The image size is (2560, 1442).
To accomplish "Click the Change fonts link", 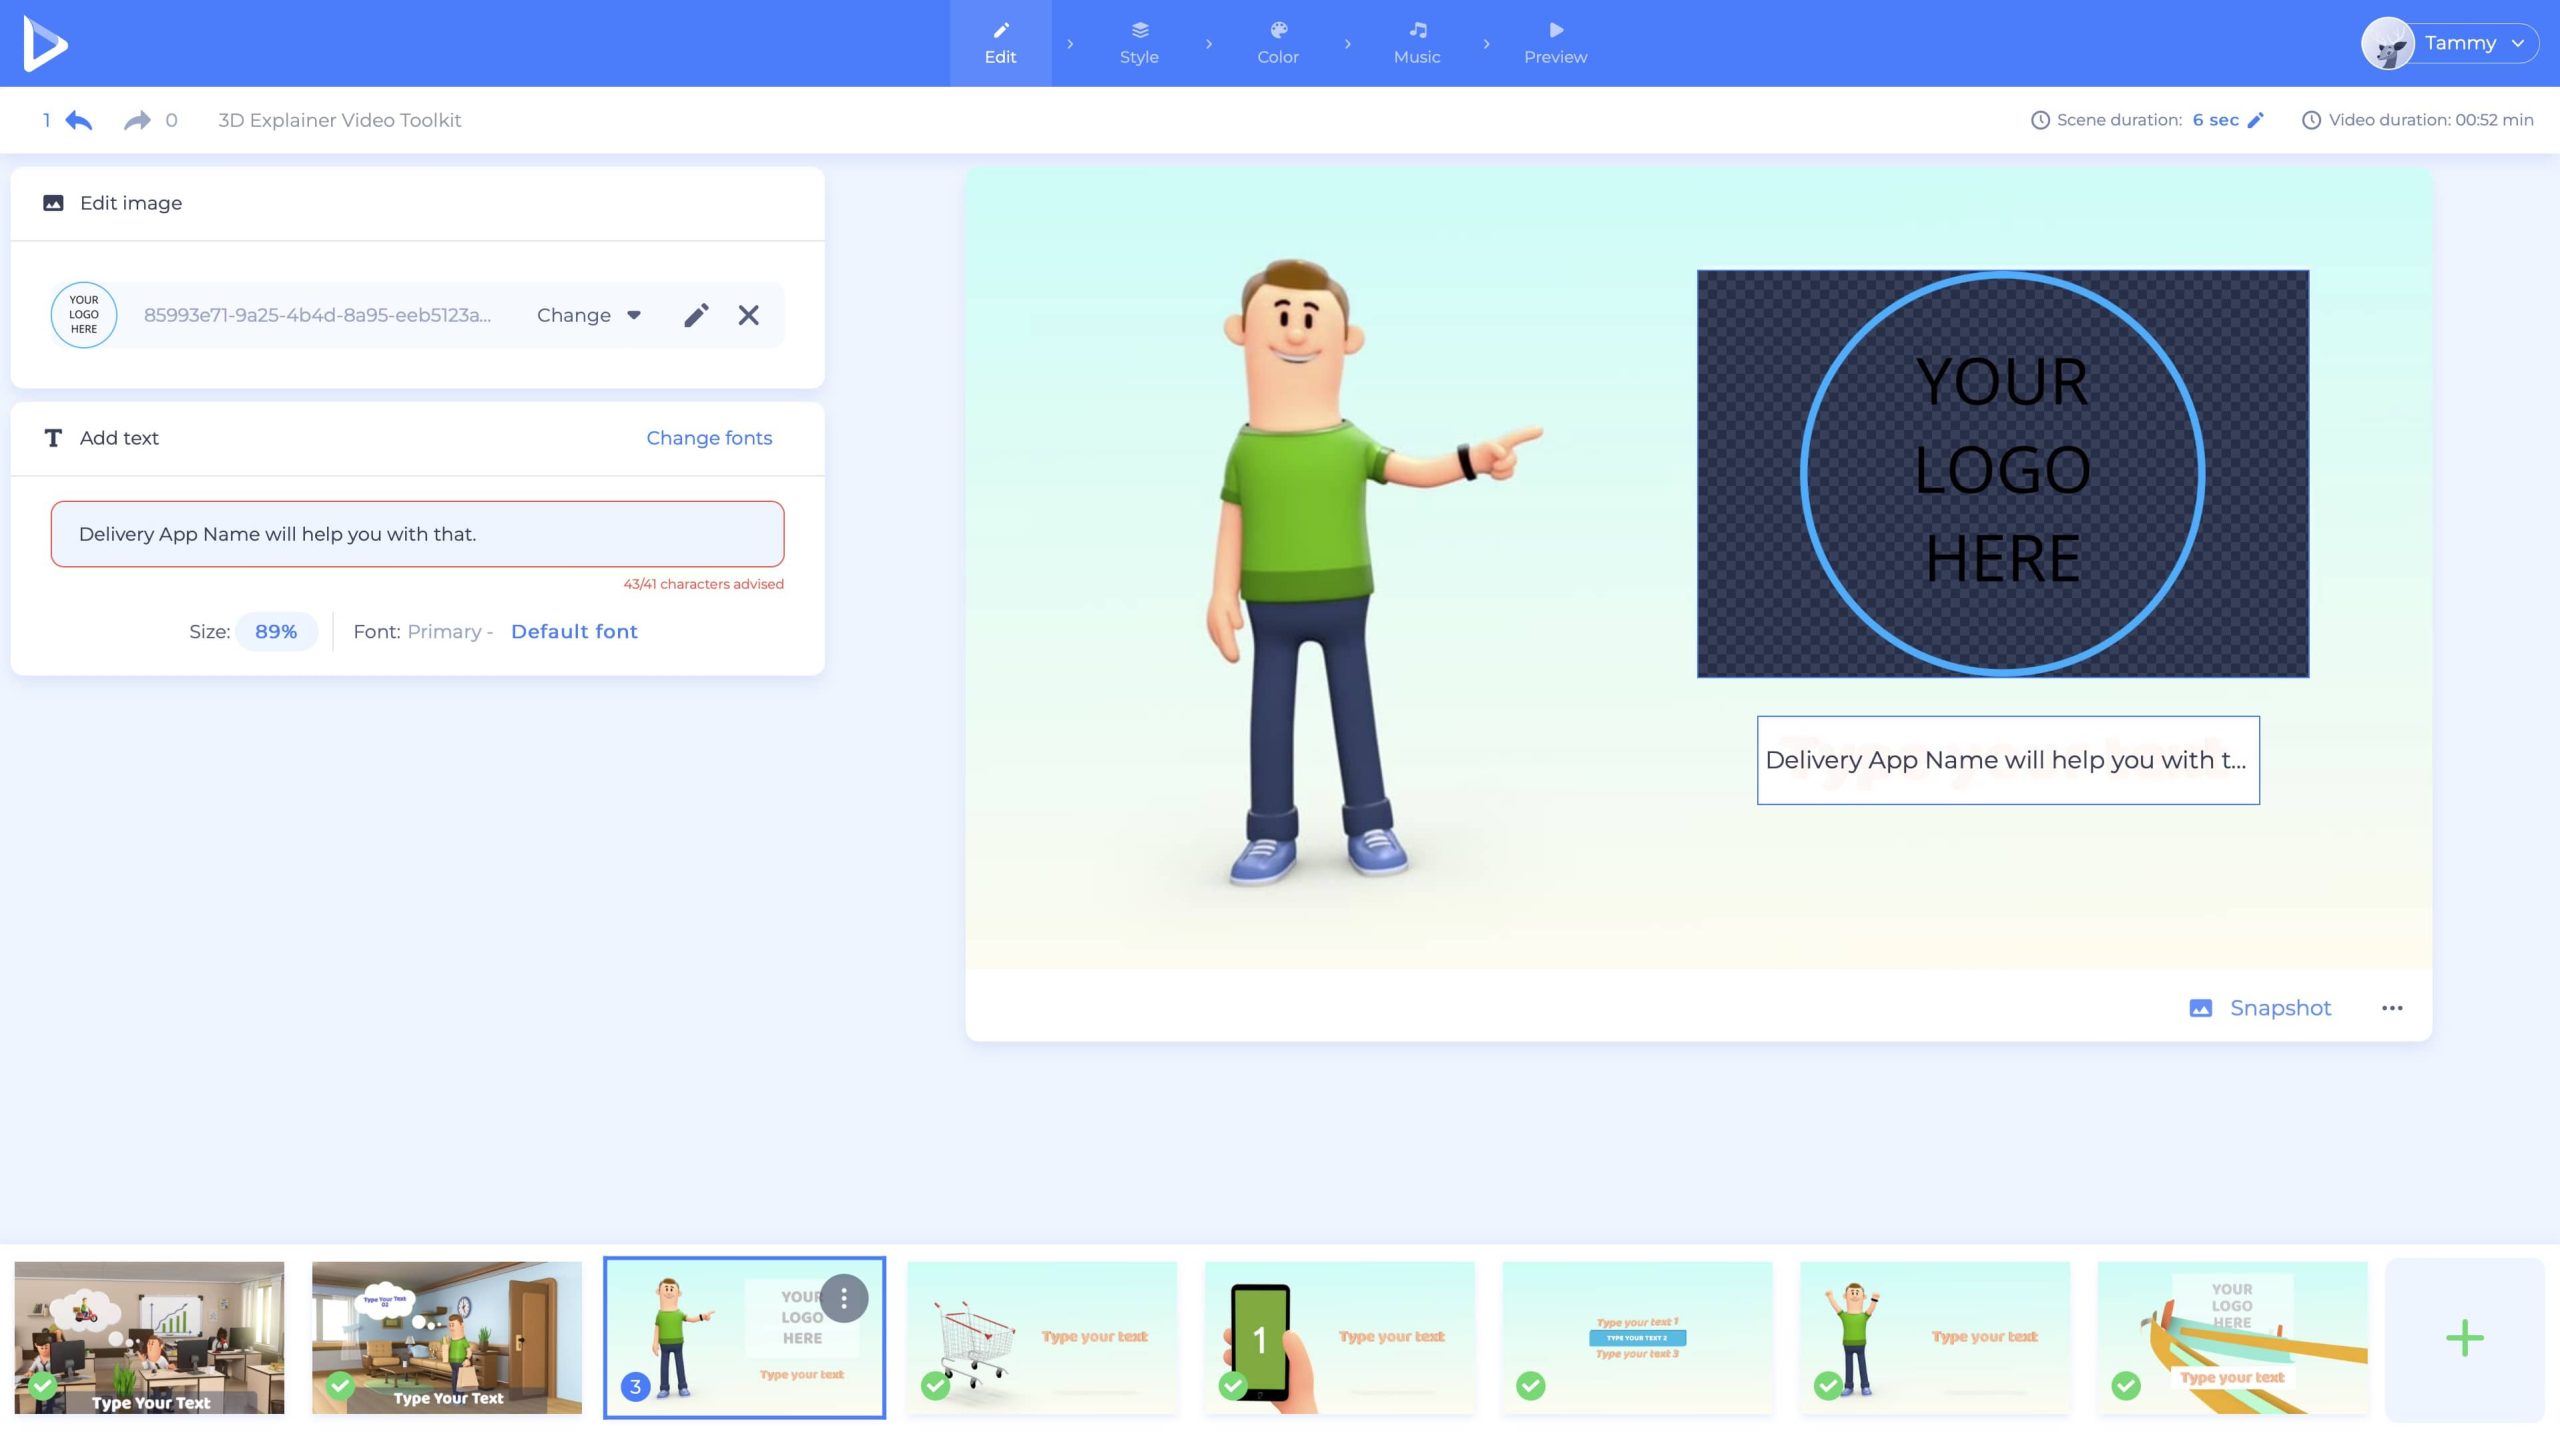I will pos(709,438).
